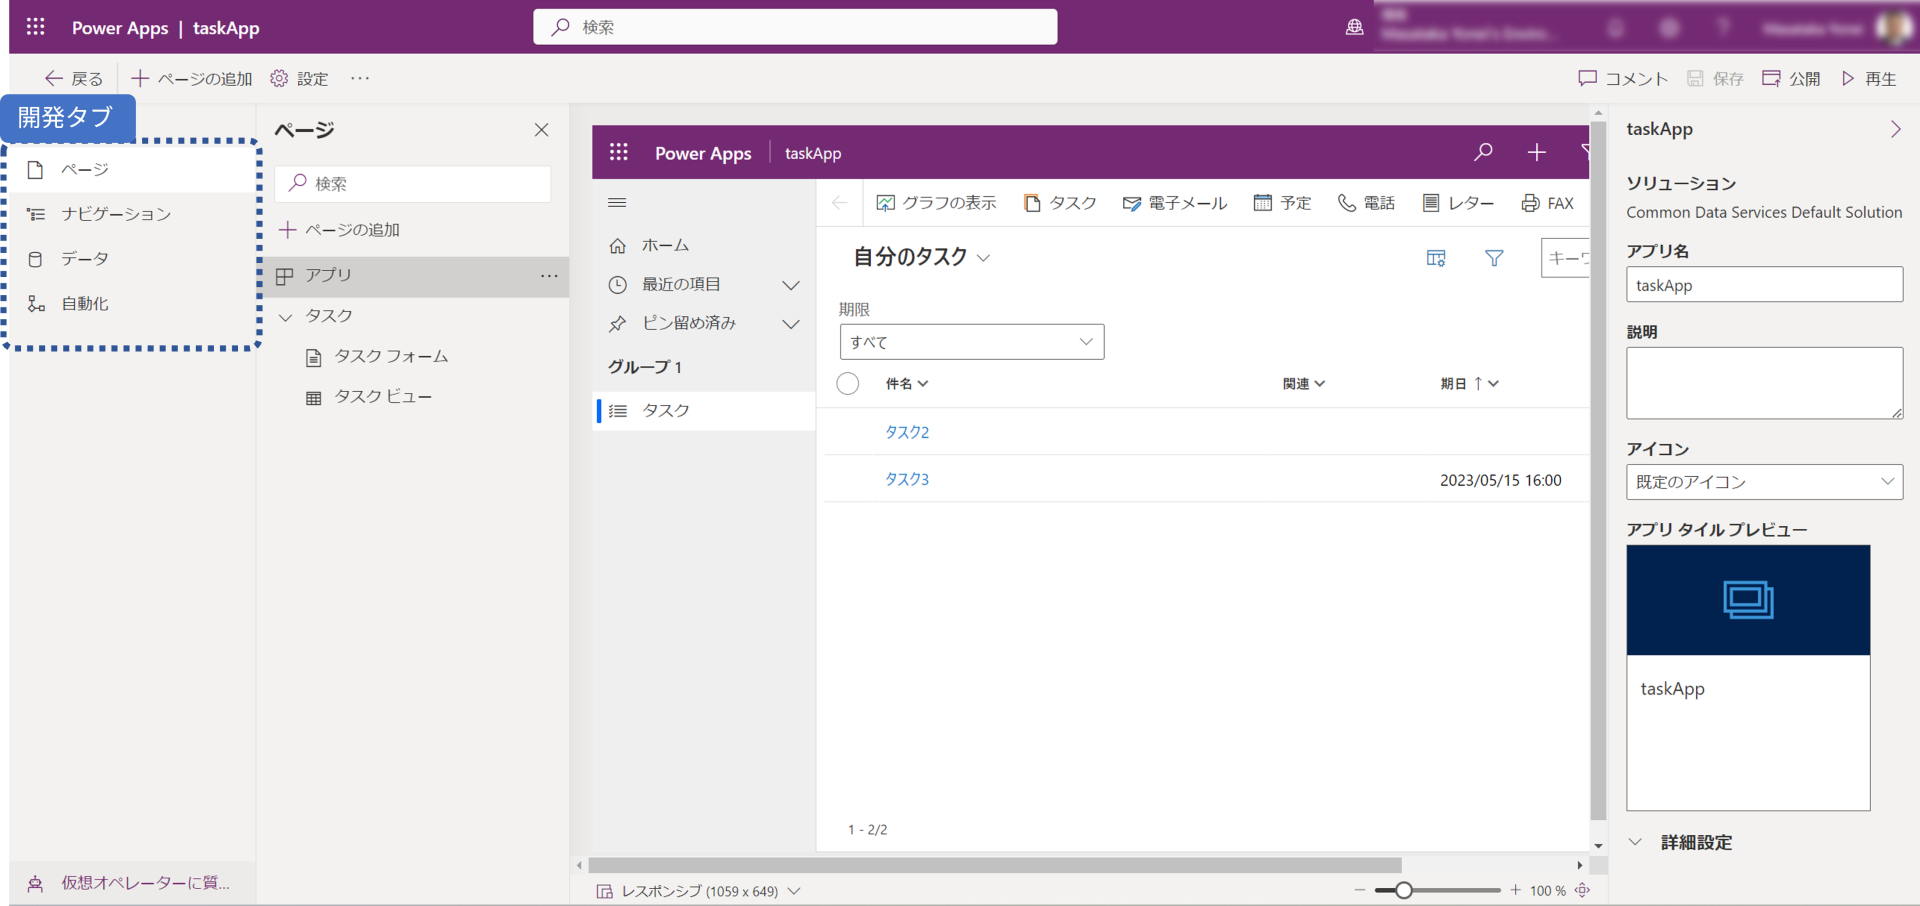Select the データ tab in the left rail

pos(133,259)
